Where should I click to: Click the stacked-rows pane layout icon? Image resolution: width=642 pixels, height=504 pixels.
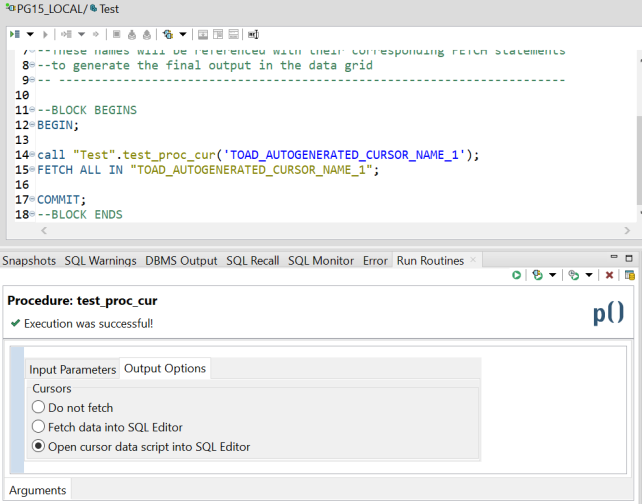pos(233,34)
